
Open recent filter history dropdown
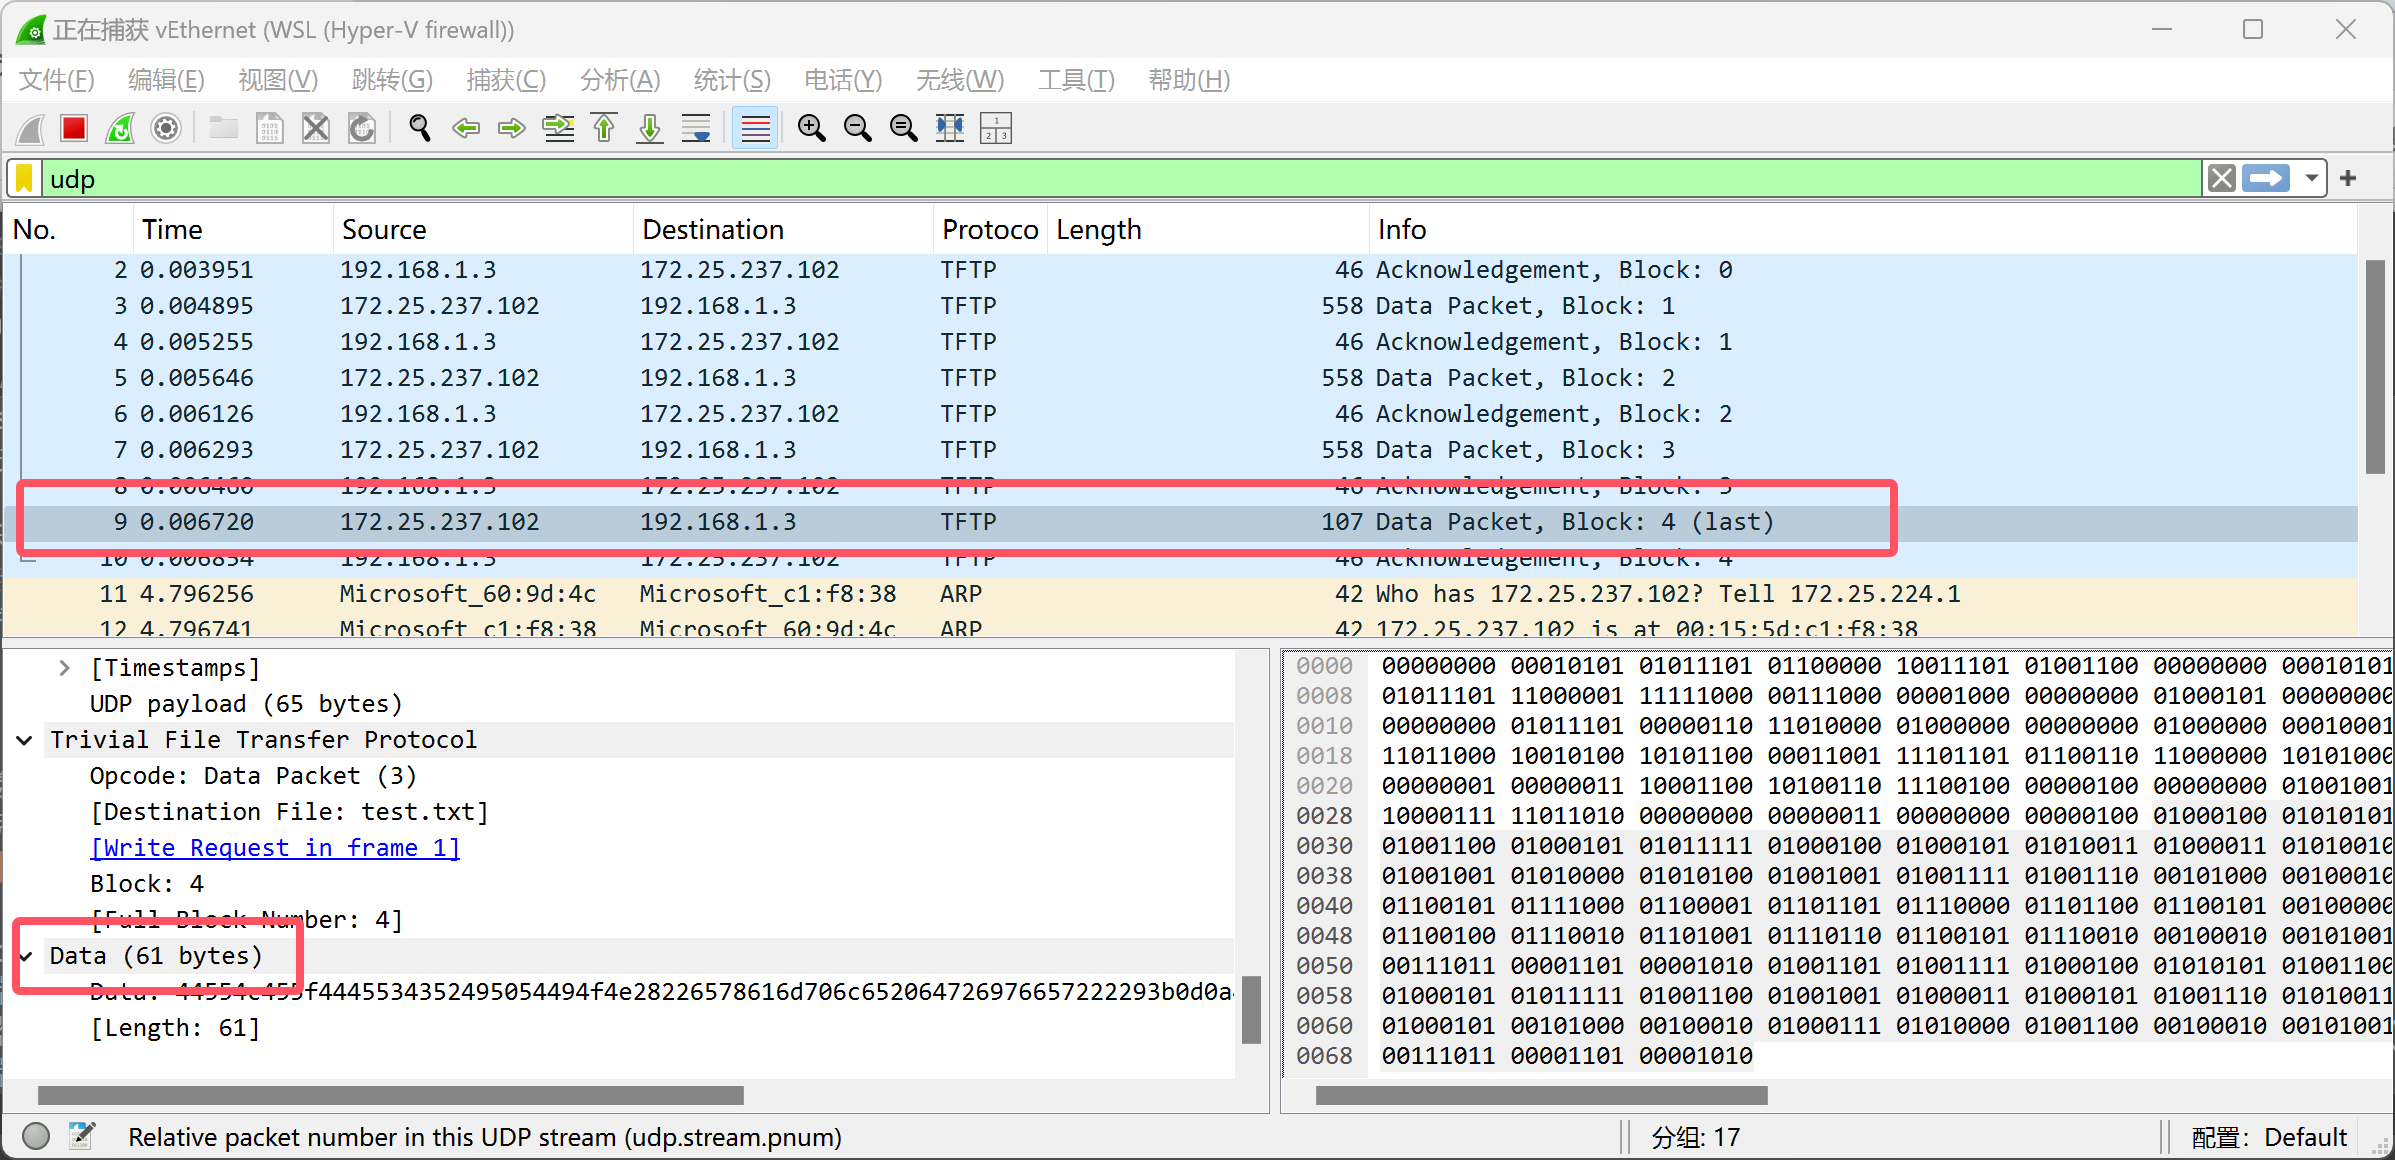tap(2311, 179)
